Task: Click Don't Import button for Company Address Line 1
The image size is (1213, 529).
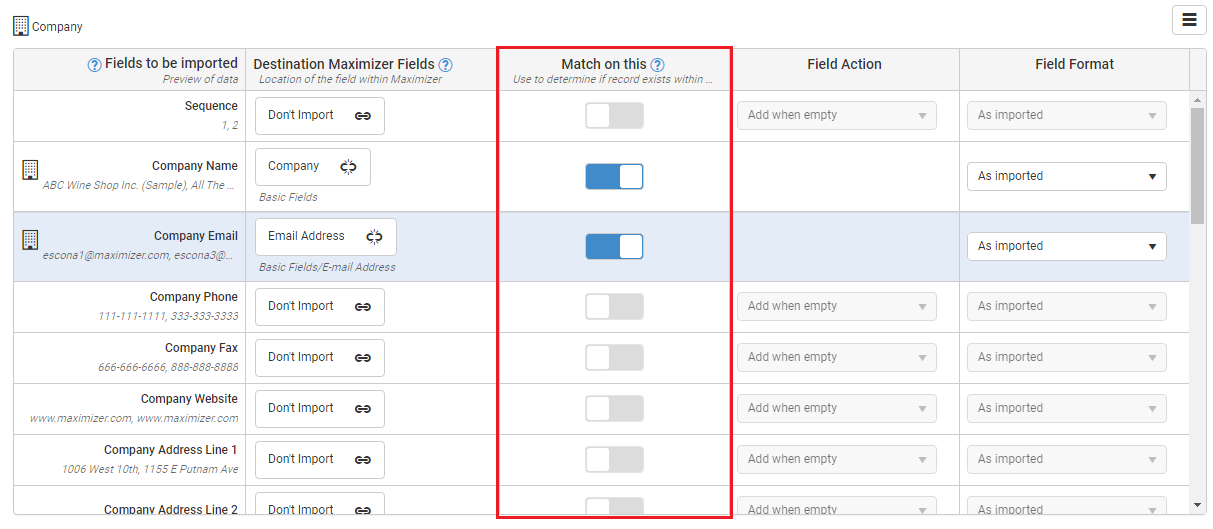Action: click(320, 460)
